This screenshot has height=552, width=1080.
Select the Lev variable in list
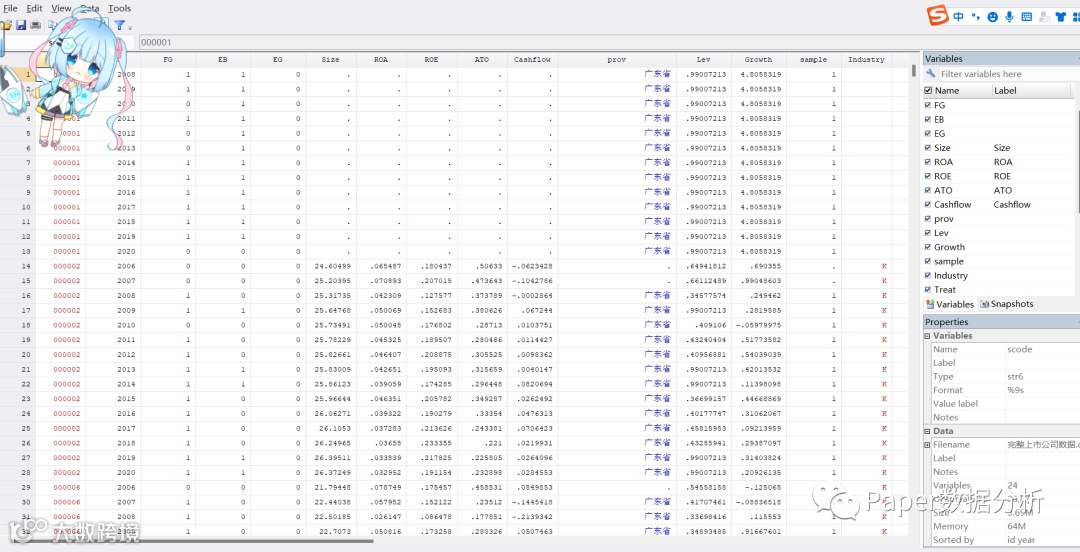(x=941, y=233)
